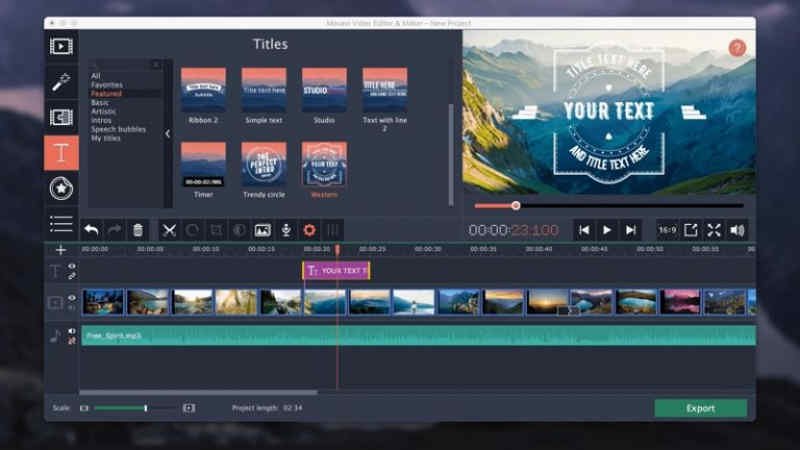Select the Free_Spirit.mp3 audio clip

(x=418, y=336)
